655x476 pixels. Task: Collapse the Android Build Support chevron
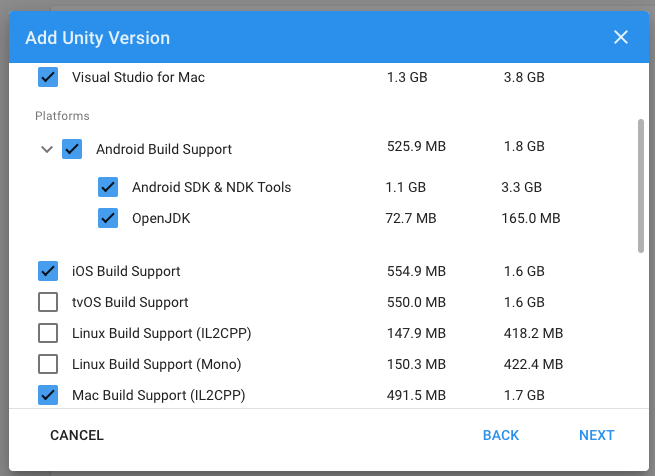click(47, 149)
